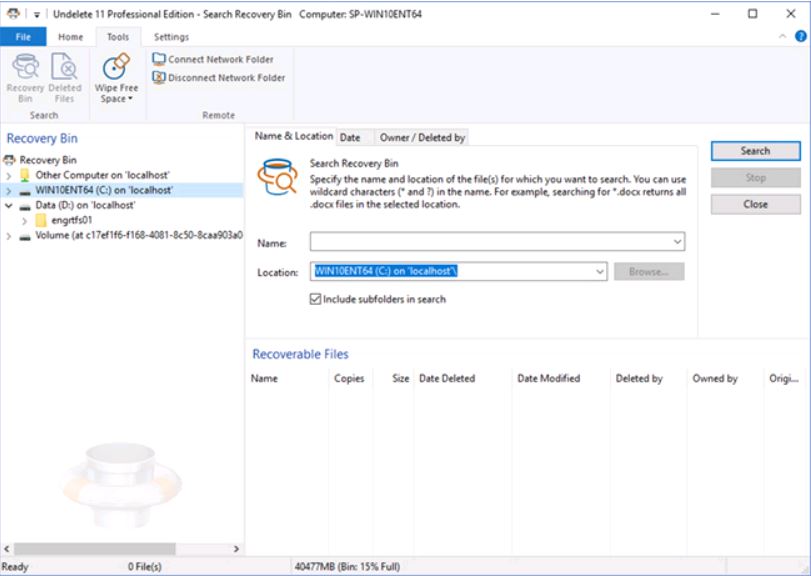Image resolution: width=811 pixels, height=576 pixels.
Task: Click the '40477MB (Bin: 15% Full)' status text
Action: [347, 567]
